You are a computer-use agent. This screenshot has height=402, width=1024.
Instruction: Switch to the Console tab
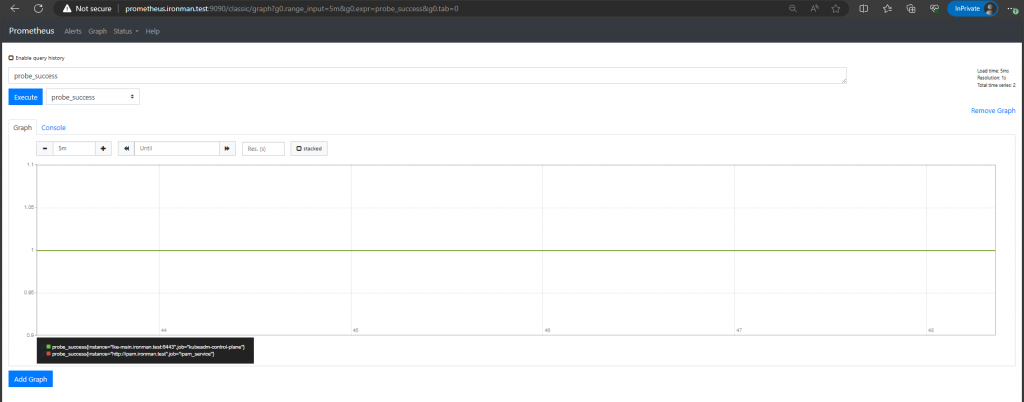[x=54, y=127]
